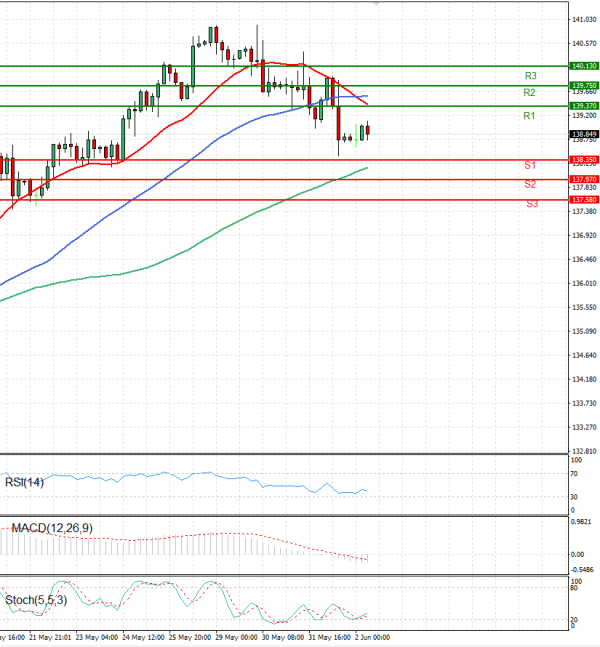Viewport: 600px width, 647px height.
Task: Click the 136.460 price axis value
Action: point(584,260)
